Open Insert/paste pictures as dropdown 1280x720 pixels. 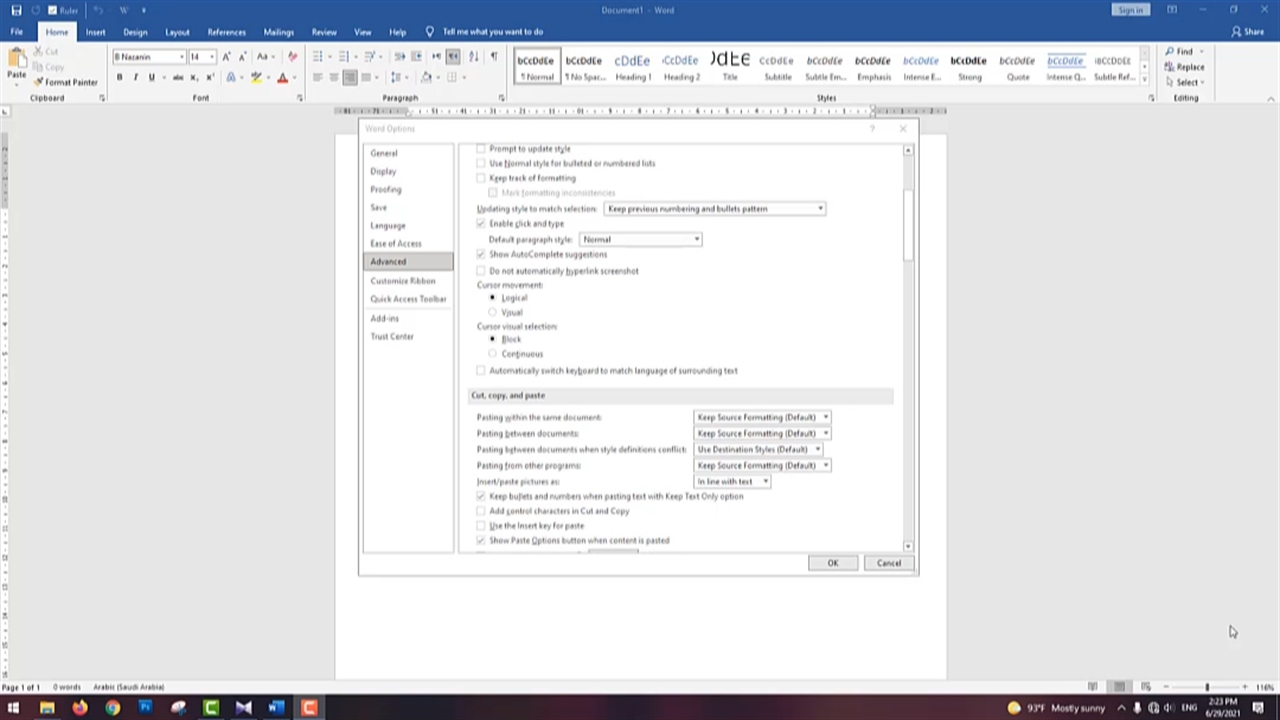coord(732,482)
